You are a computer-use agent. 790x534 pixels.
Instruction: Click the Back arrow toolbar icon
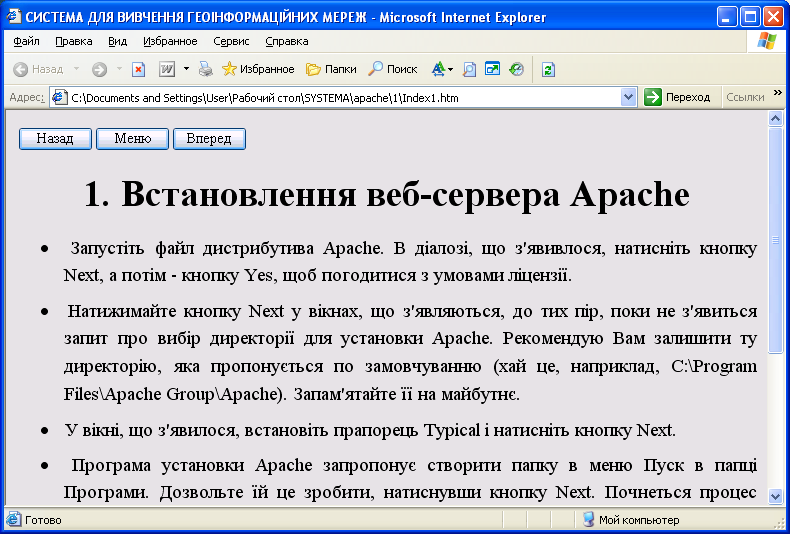[x=20, y=70]
